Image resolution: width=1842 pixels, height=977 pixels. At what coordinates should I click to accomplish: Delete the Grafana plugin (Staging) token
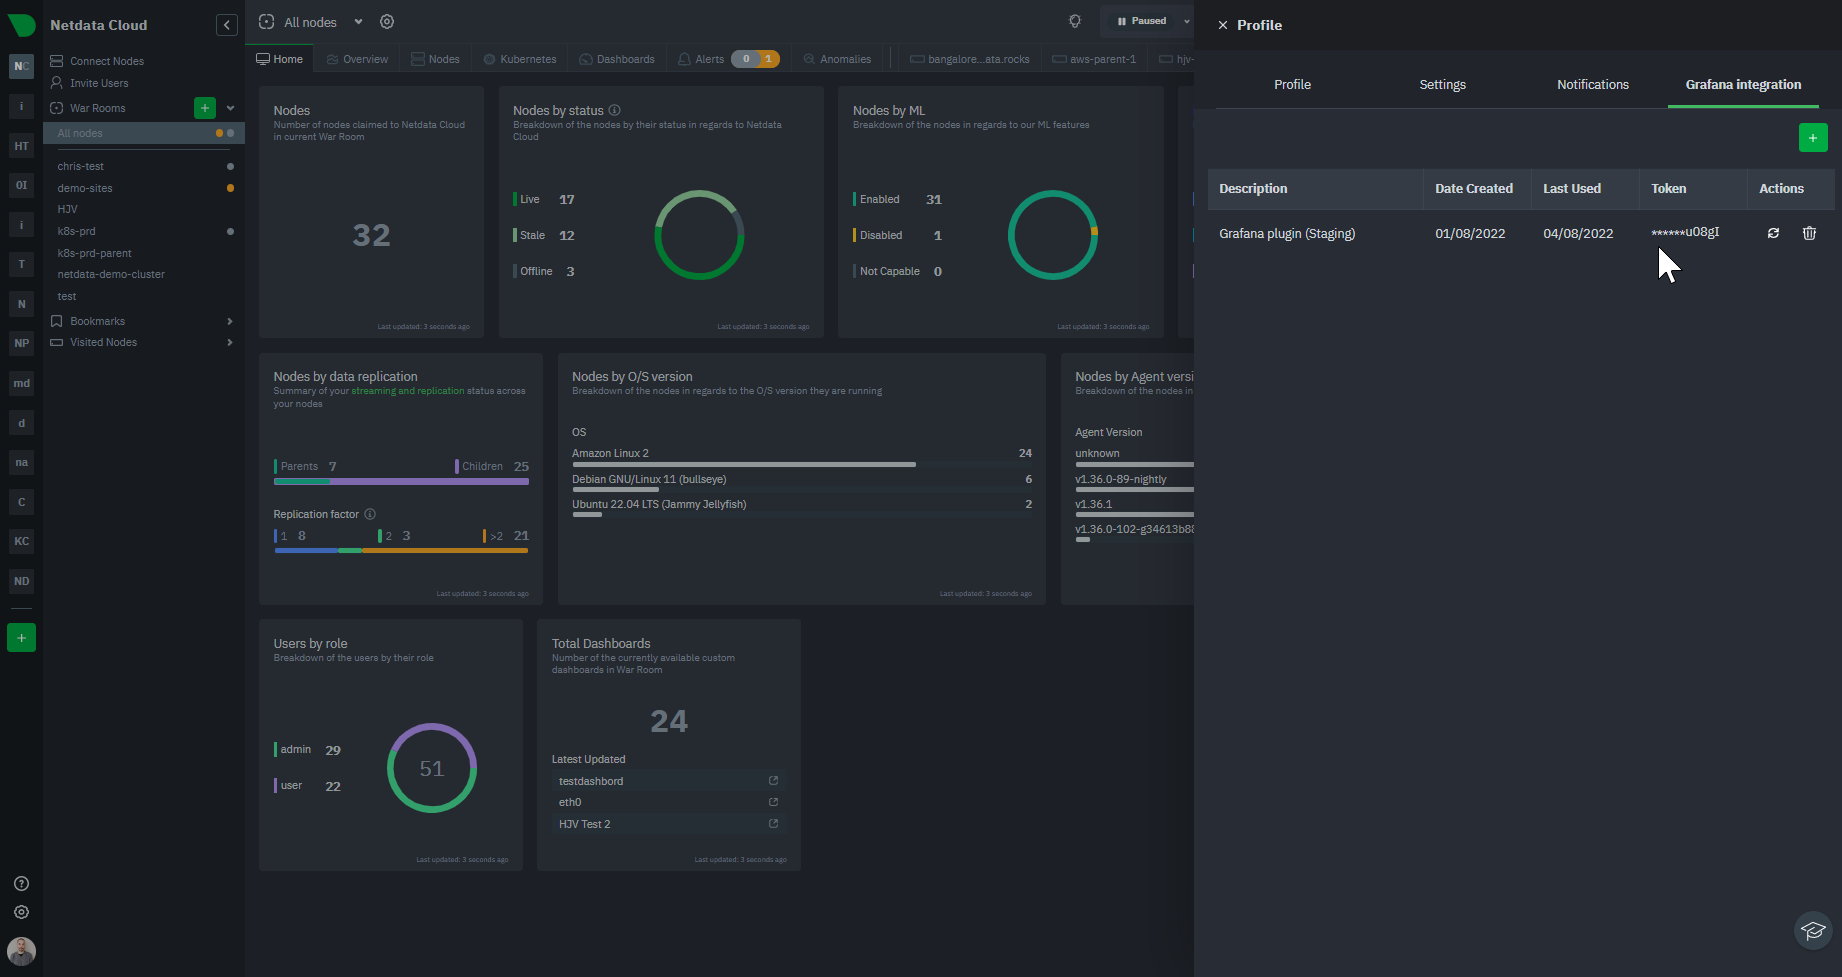tap(1809, 233)
